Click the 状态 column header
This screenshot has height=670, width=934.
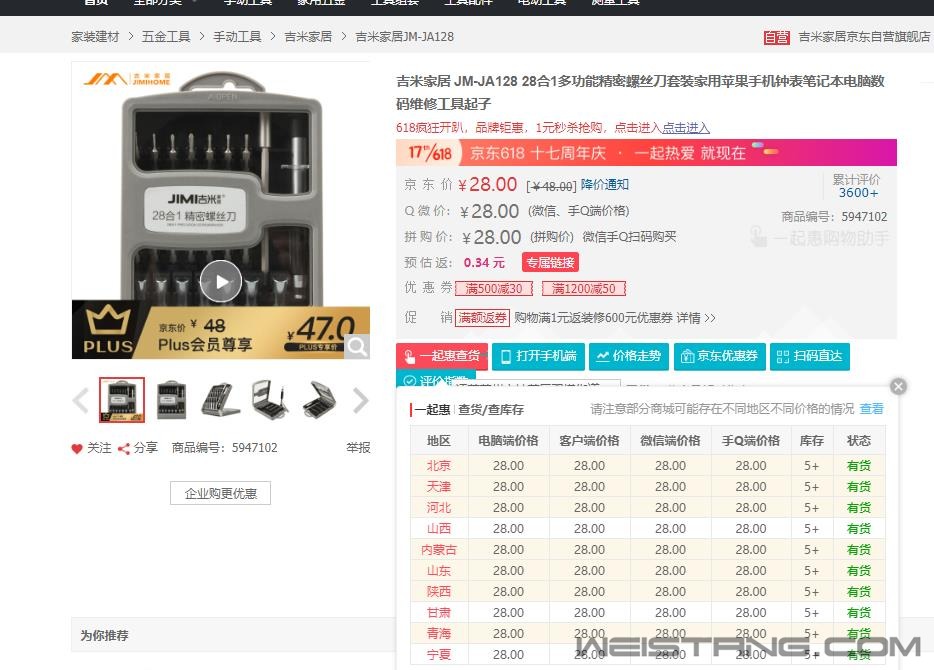click(x=859, y=441)
